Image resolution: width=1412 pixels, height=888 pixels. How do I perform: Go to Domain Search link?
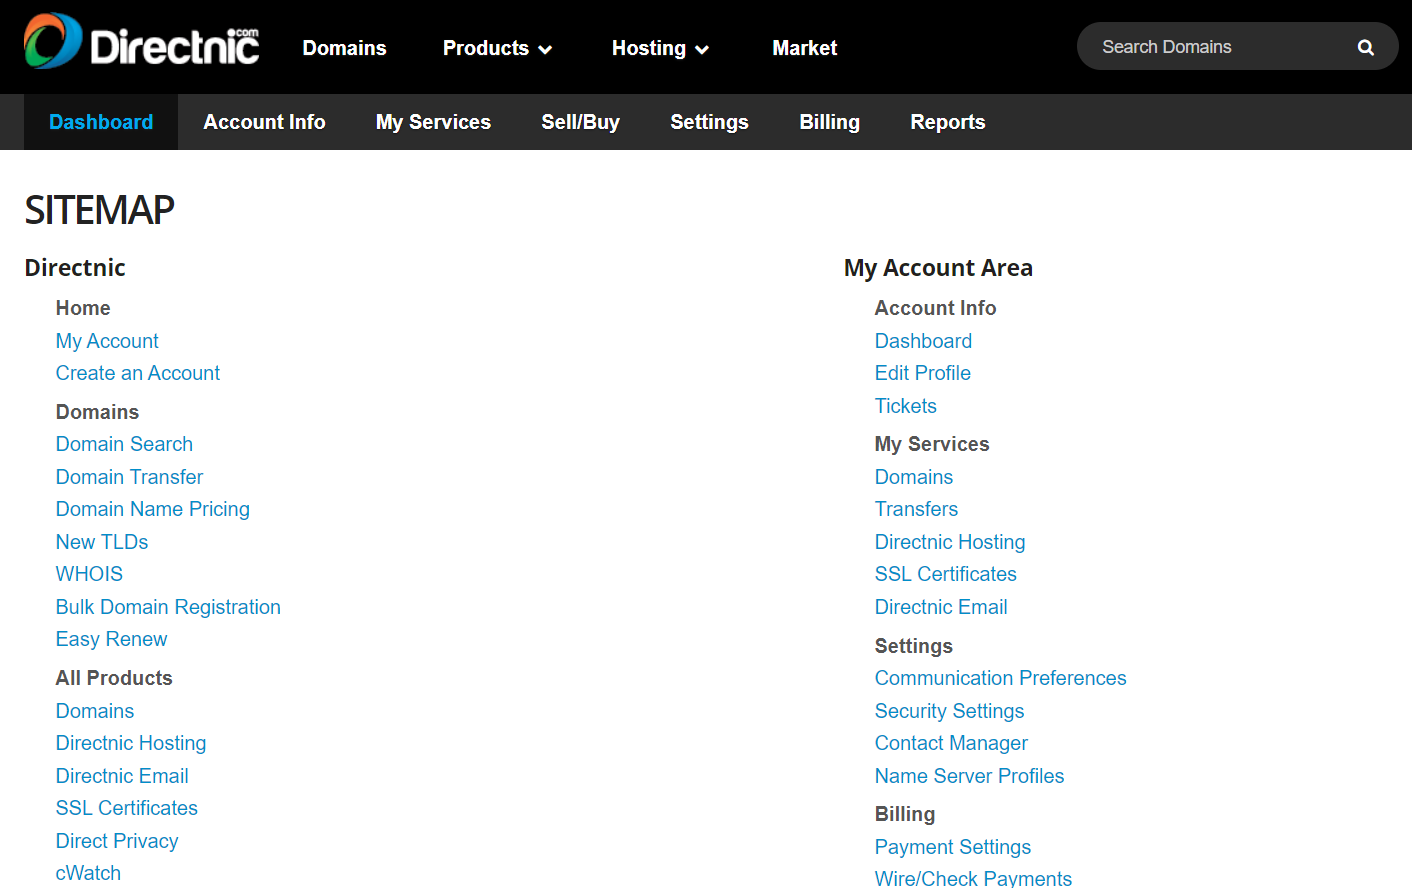pyautogui.click(x=124, y=444)
